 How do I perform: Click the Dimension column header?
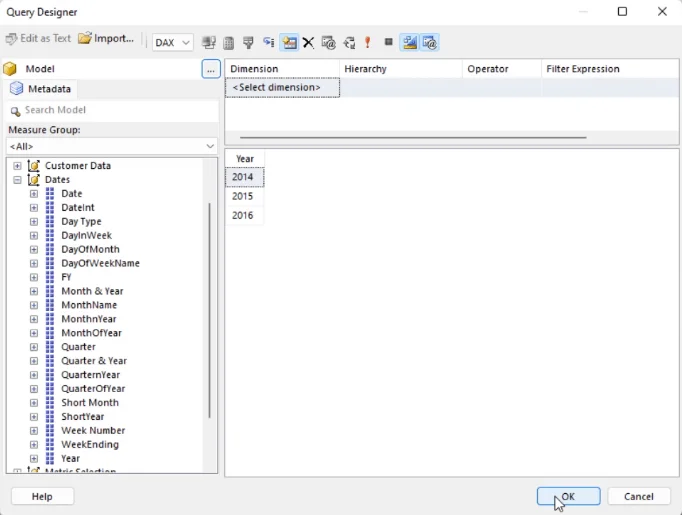pos(282,69)
